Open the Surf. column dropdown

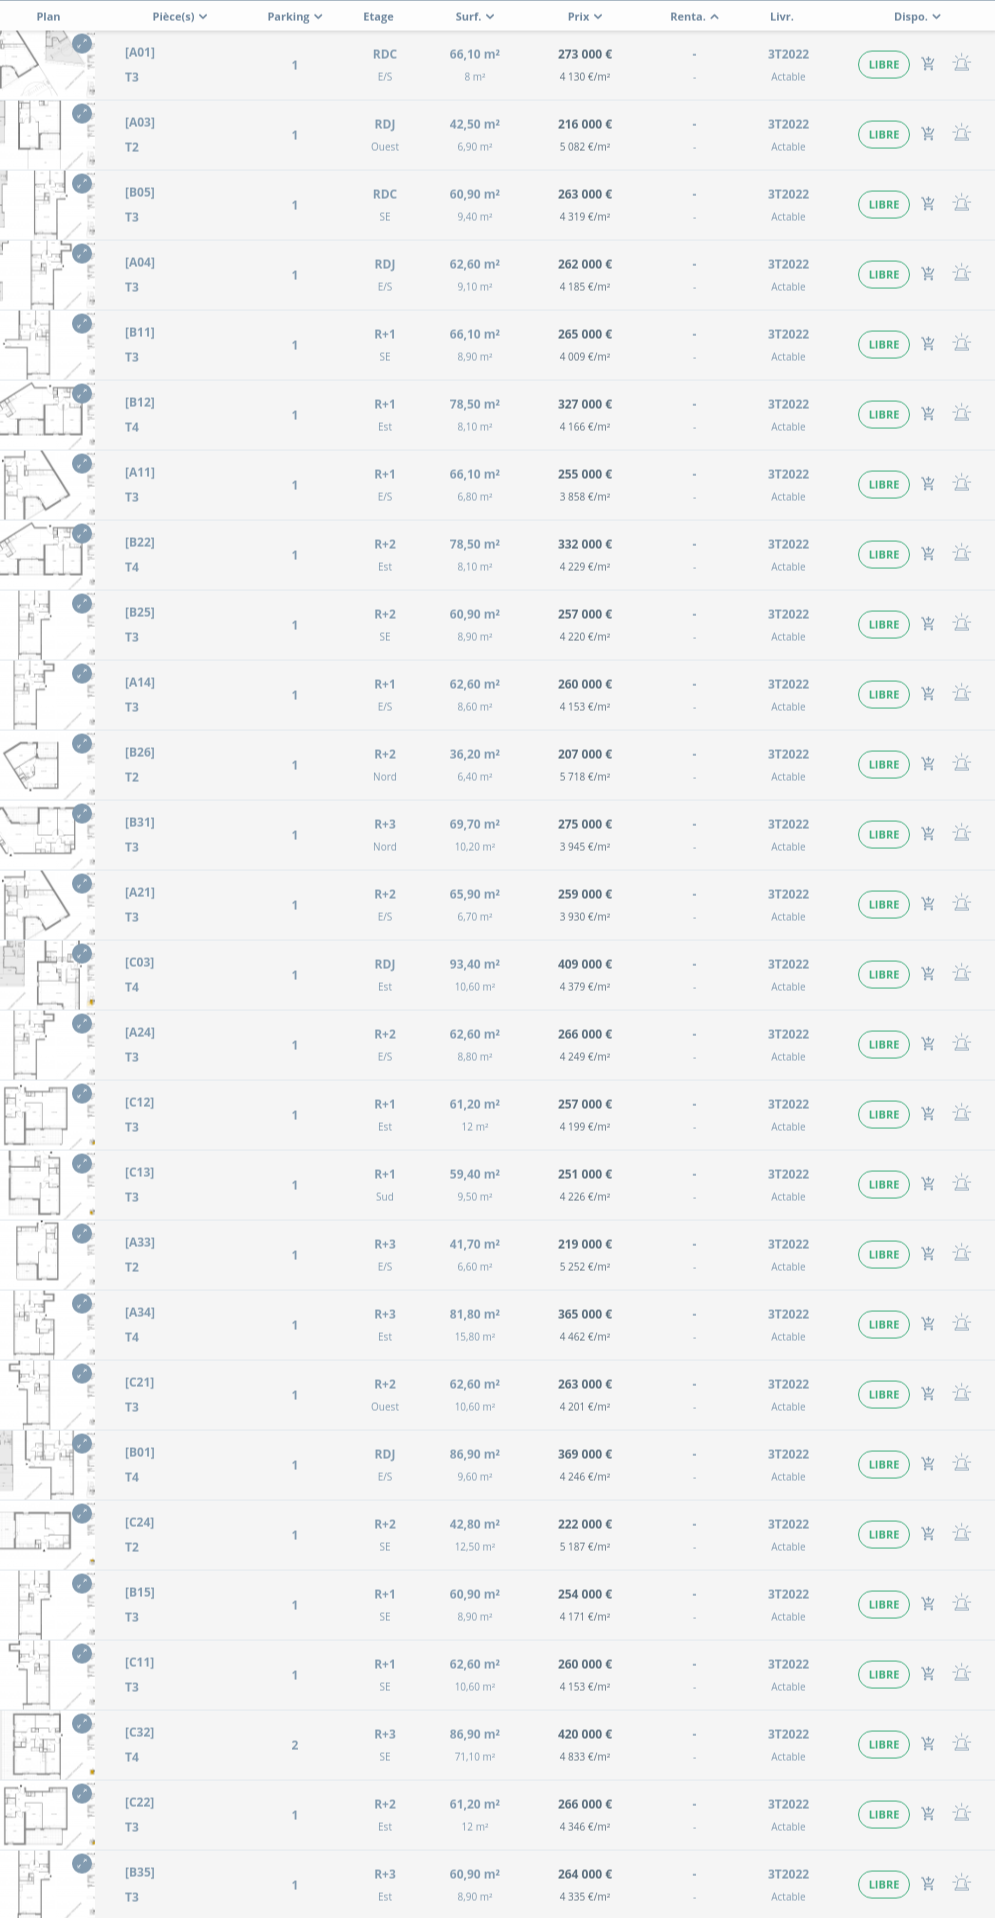pyautogui.click(x=474, y=17)
